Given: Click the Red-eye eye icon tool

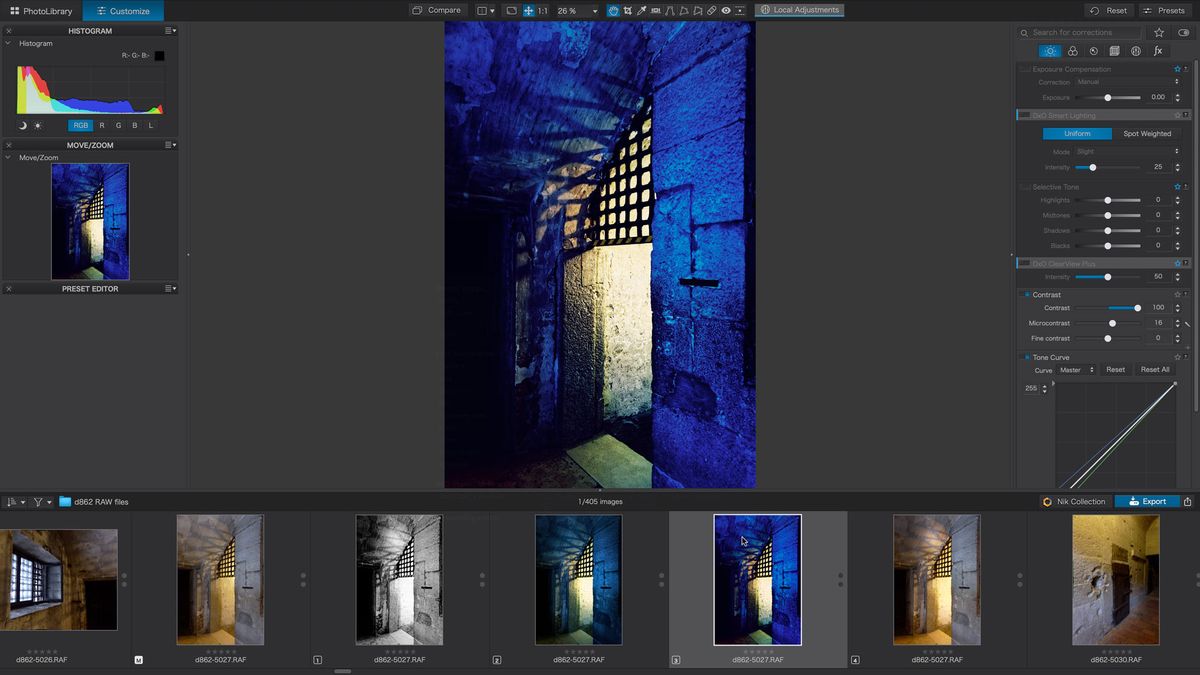Looking at the screenshot, I should (726, 10).
